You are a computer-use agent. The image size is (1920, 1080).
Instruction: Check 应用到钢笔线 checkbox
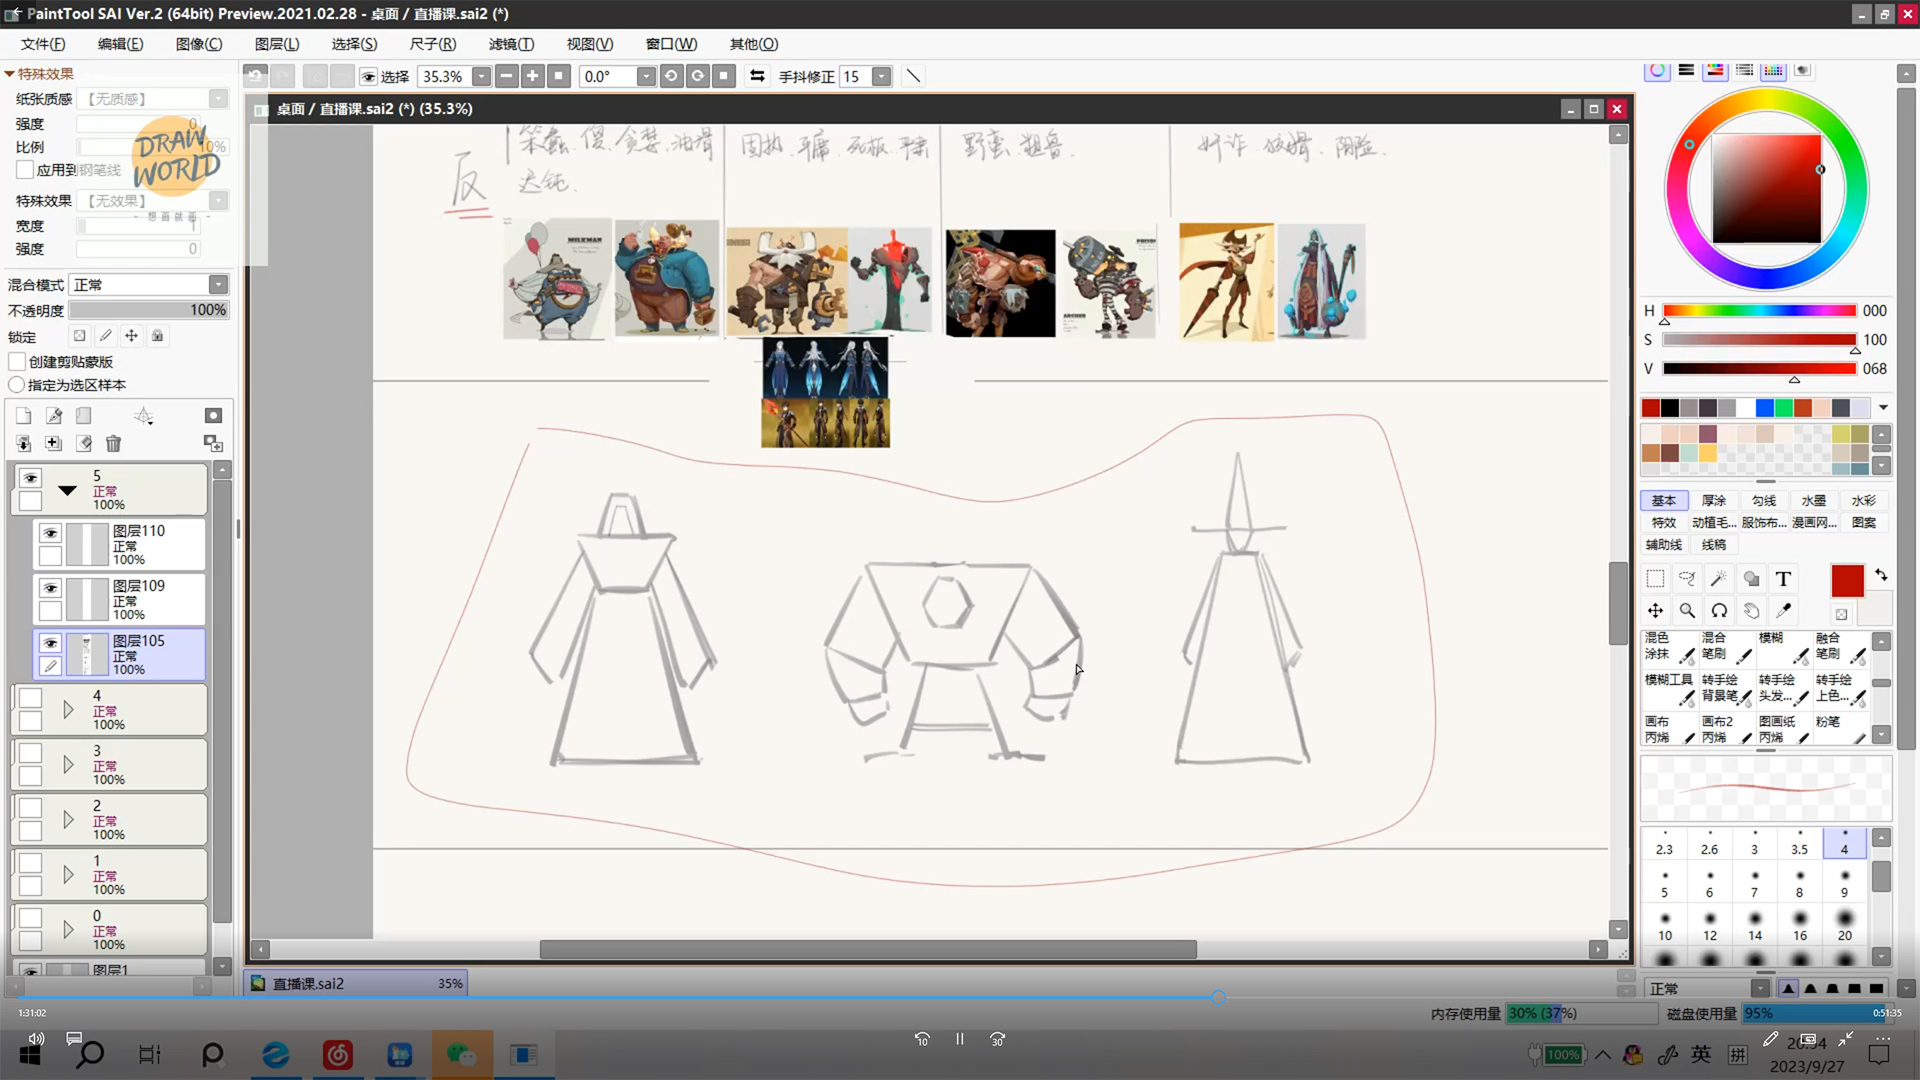pyautogui.click(x=25, y=169)
